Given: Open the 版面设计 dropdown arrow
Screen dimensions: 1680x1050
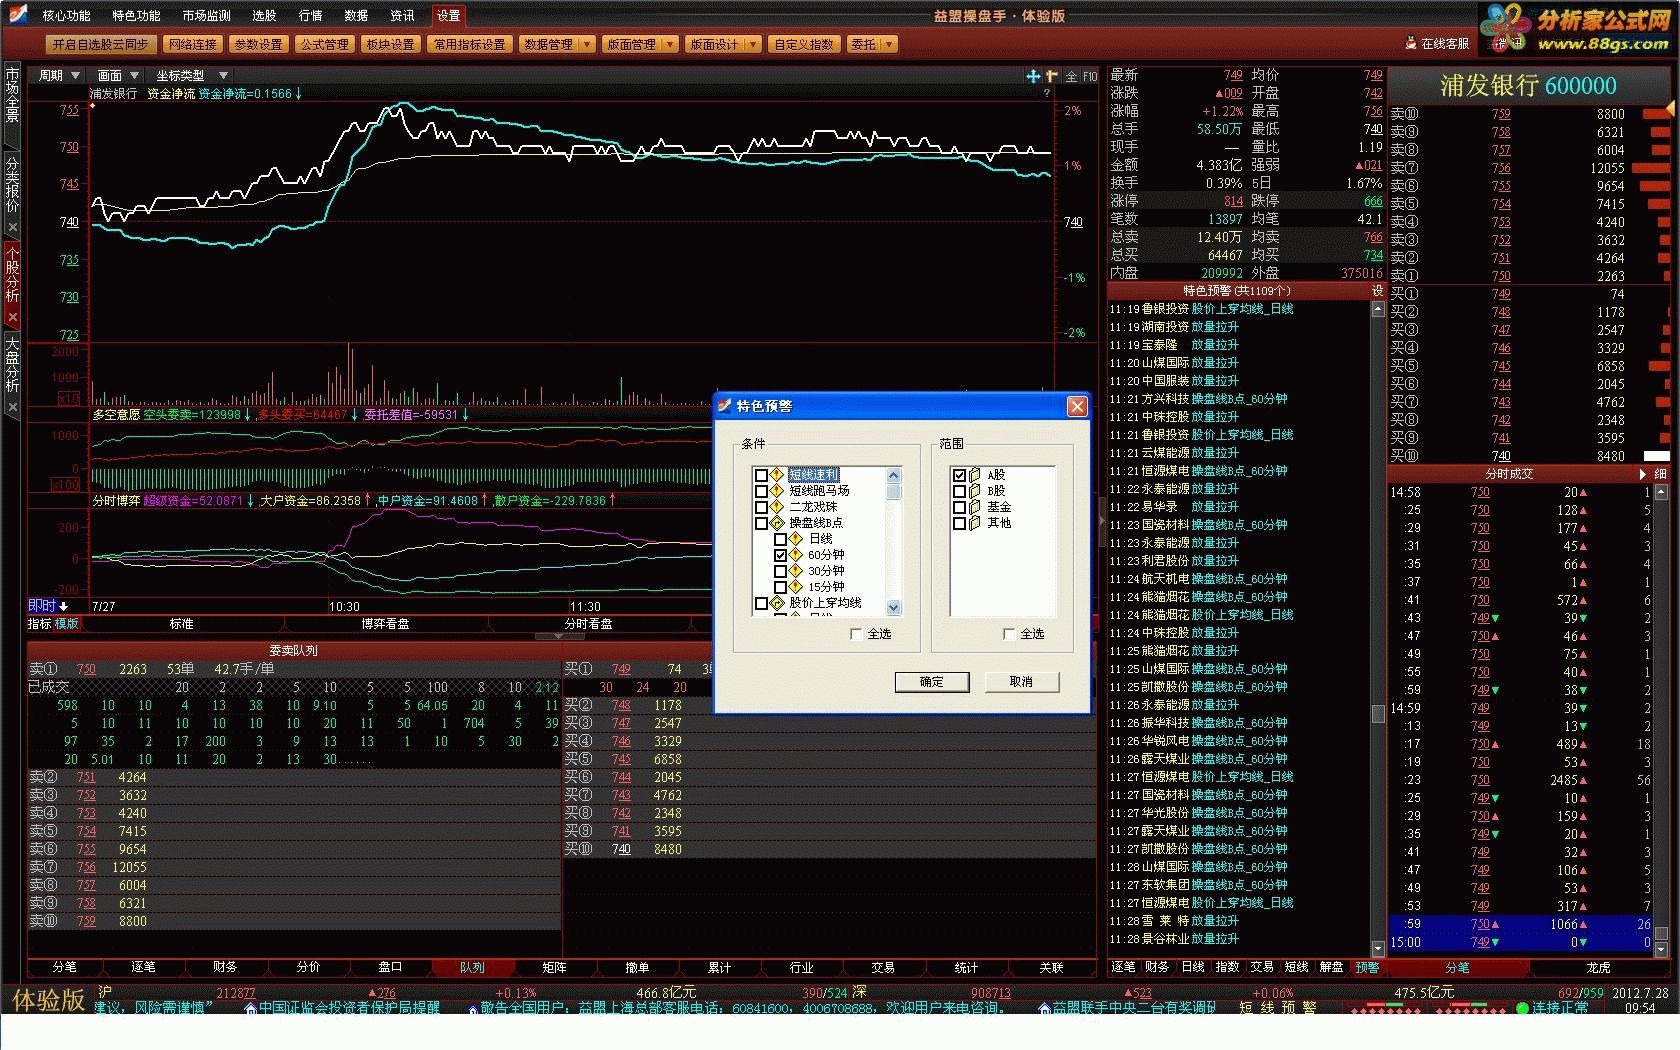Looking at the screenshot, I should pyautogui.click(x=752, y=44).
